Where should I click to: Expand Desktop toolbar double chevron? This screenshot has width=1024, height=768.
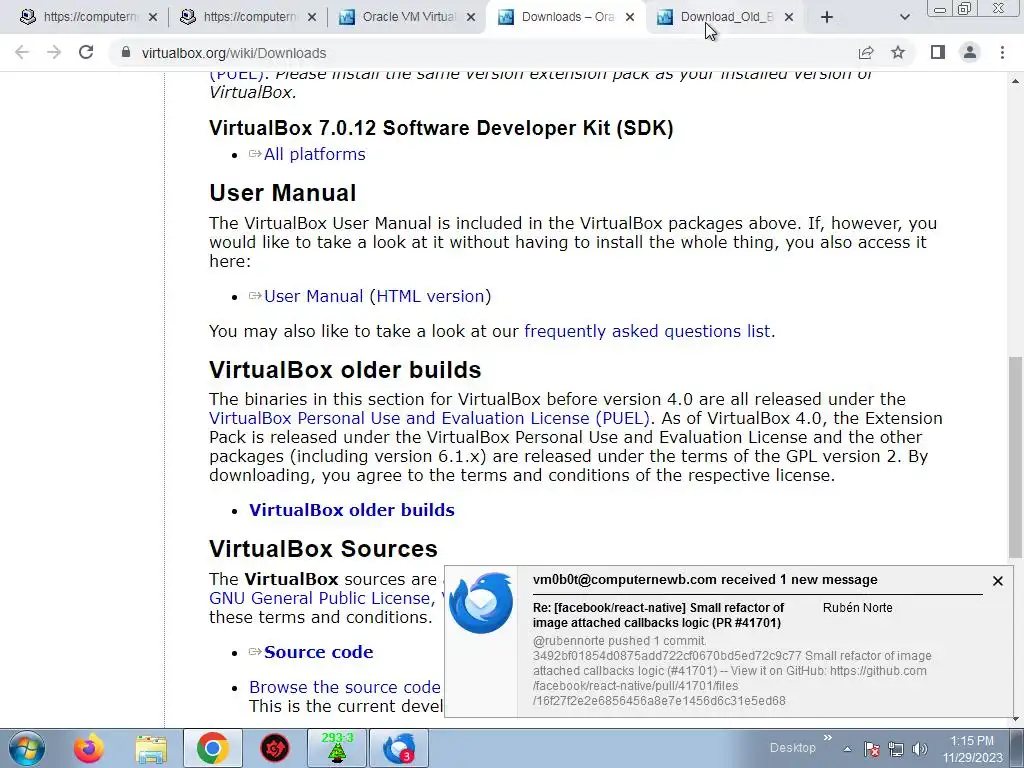click(827, 738)
